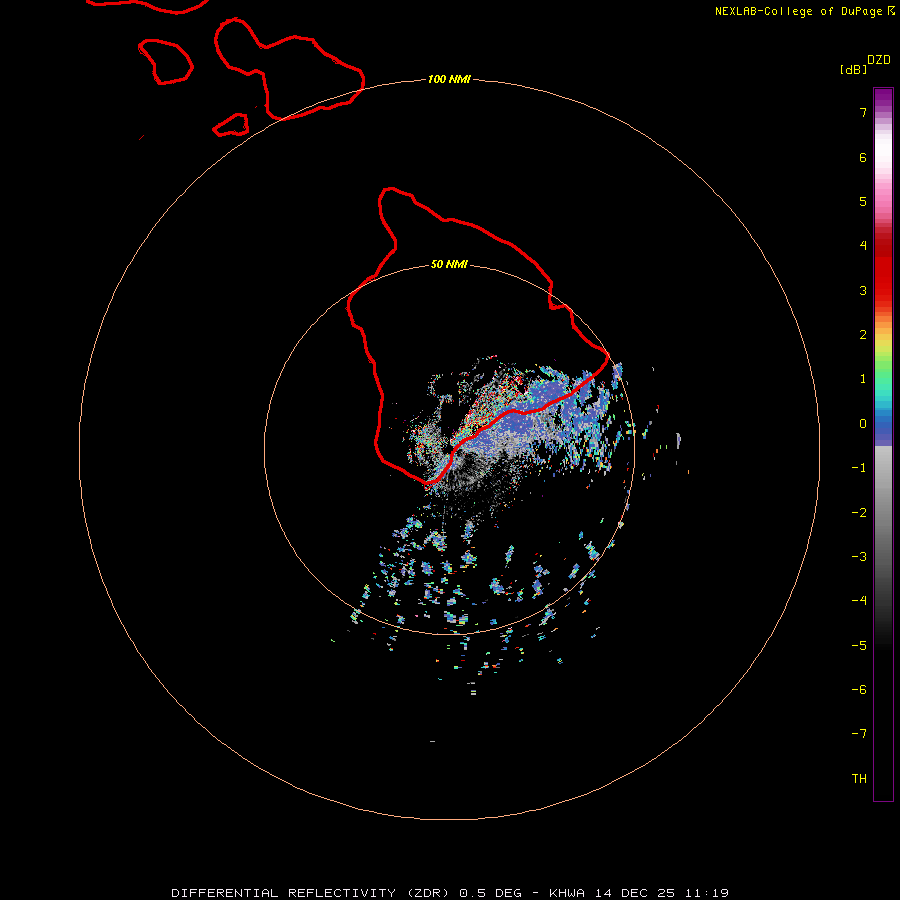Click the -6 value on the color scale

859,690
